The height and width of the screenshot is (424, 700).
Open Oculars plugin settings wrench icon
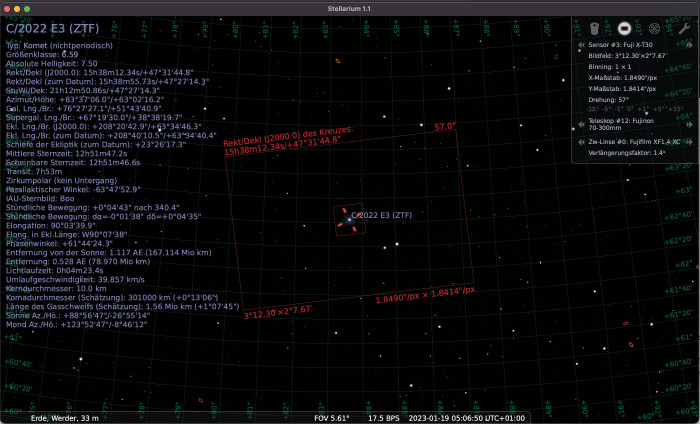684,28
